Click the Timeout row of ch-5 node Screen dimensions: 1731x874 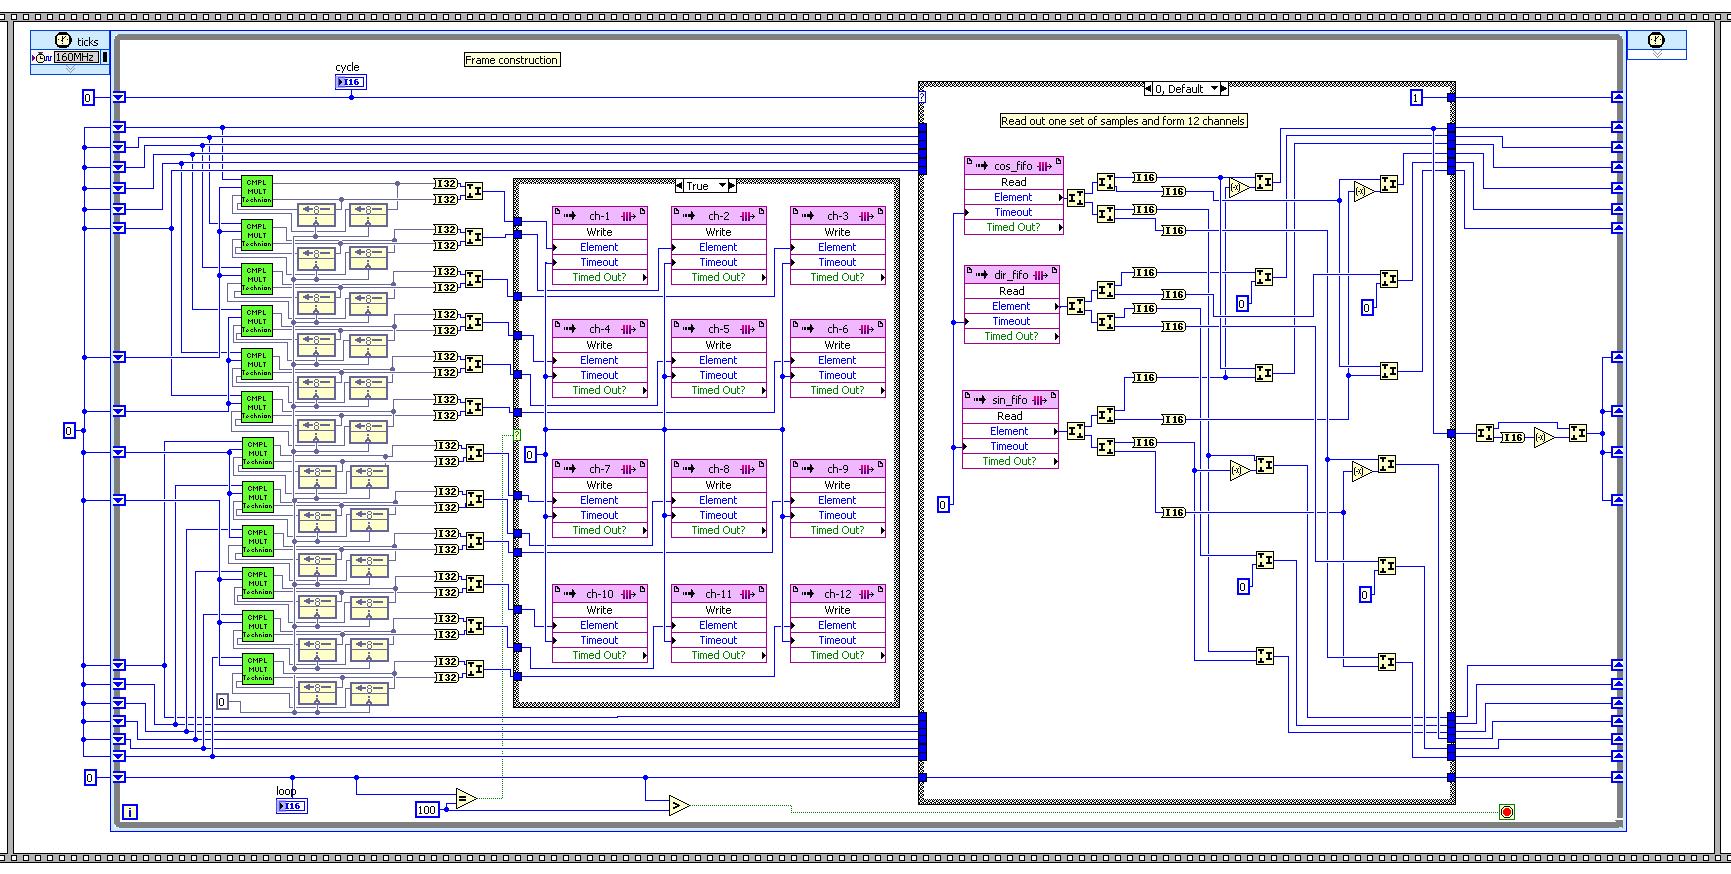(x=718, y=375)
